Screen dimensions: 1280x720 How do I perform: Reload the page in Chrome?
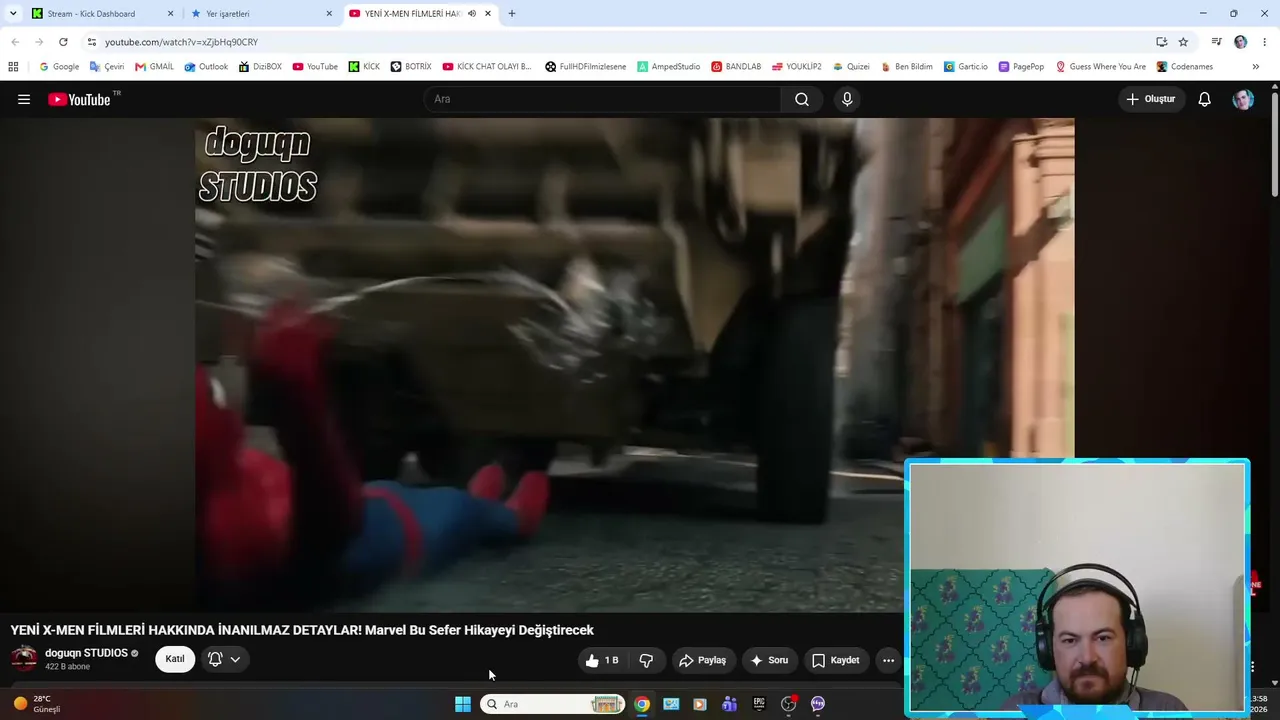coord(63,42)
